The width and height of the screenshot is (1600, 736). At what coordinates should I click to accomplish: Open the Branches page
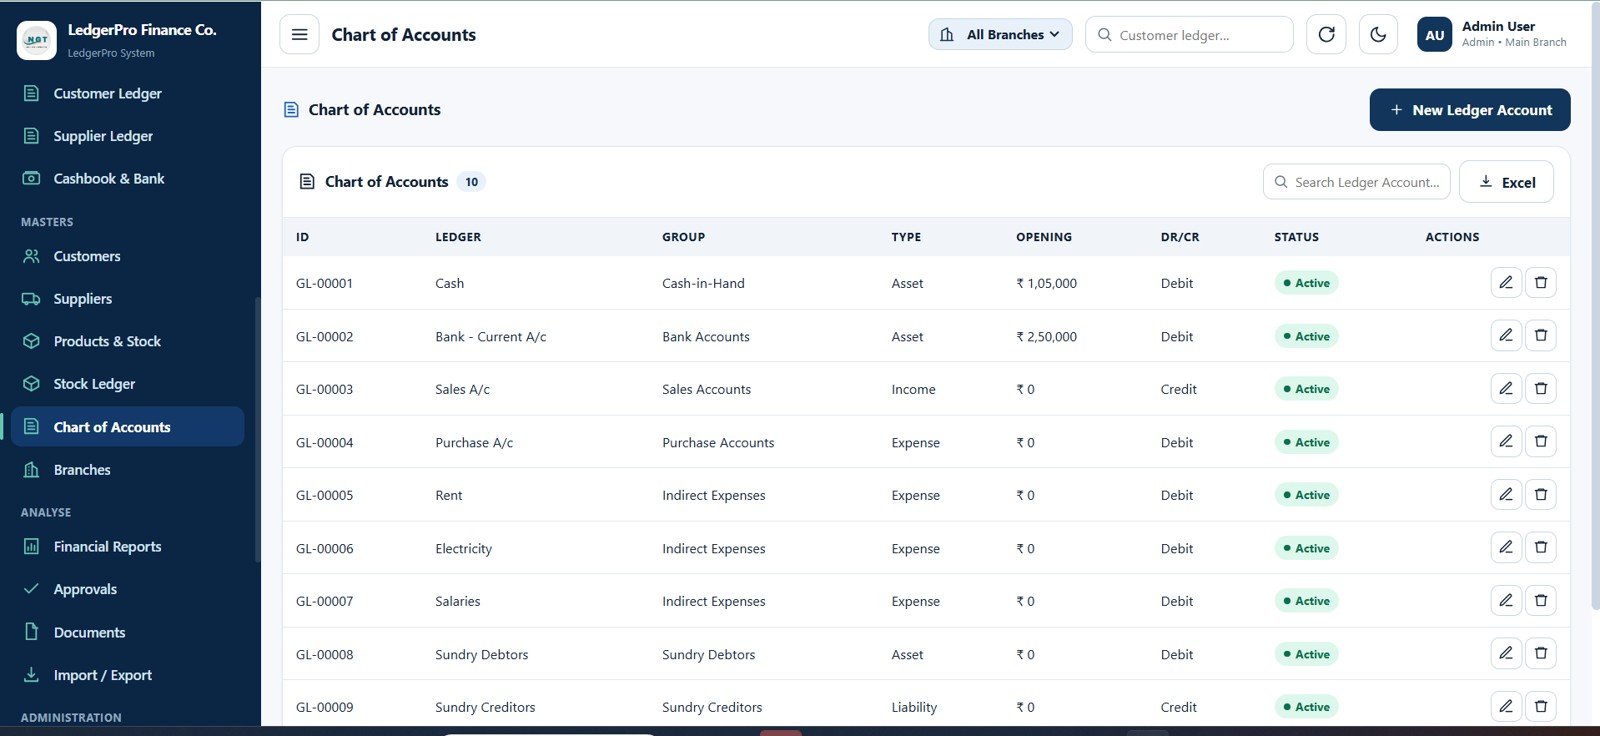pos(127,470)
